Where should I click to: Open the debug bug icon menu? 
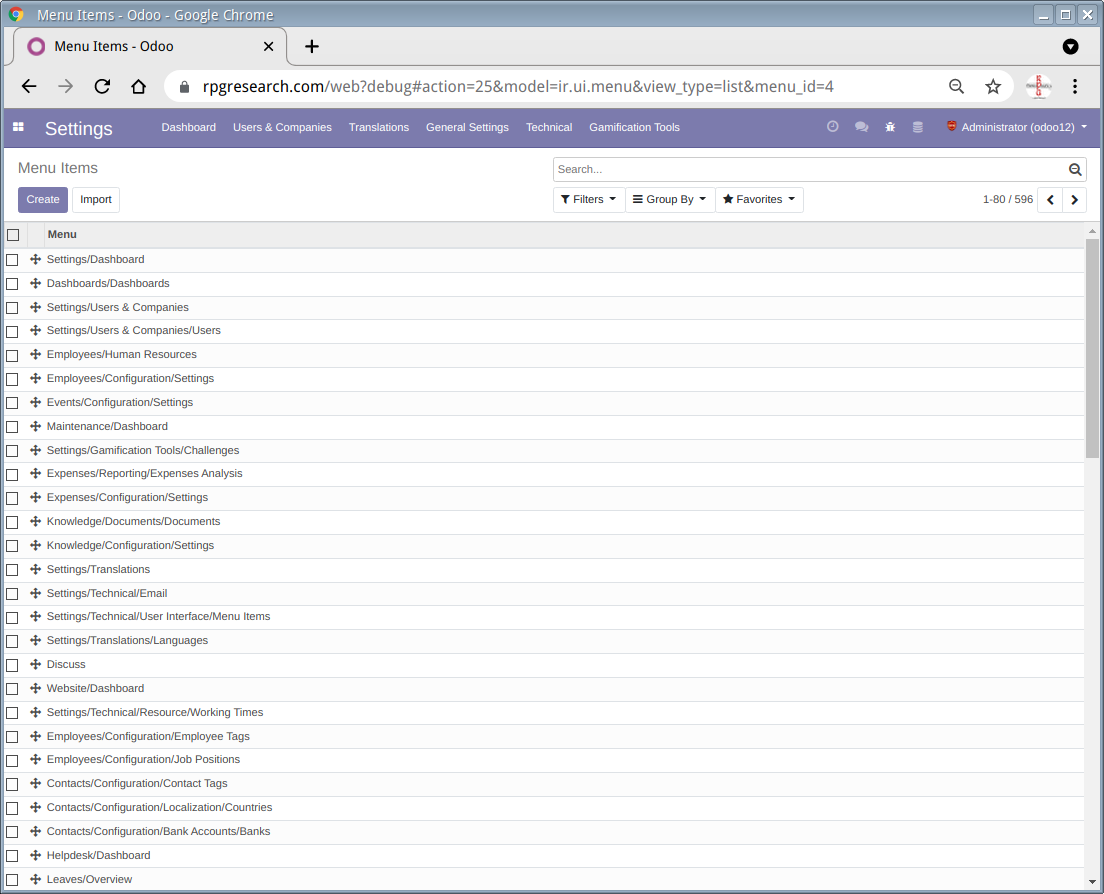tap(890, 127)
